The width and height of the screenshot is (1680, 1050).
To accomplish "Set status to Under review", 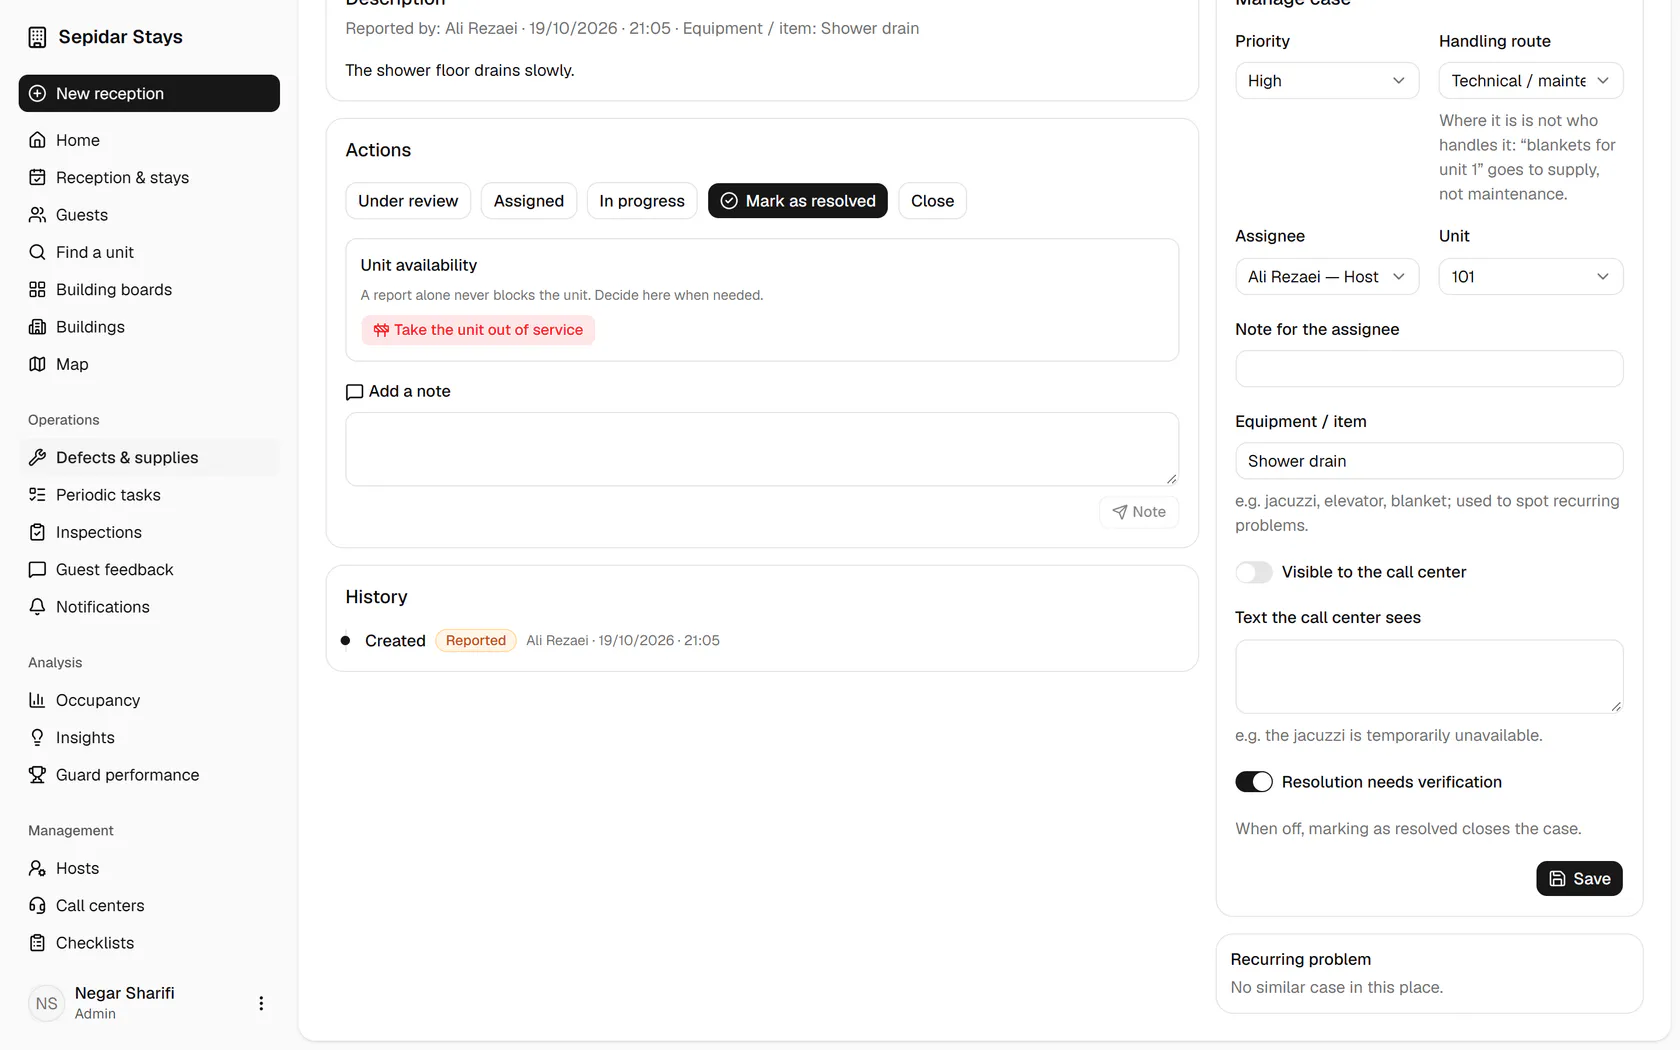I will pos(408,201).
